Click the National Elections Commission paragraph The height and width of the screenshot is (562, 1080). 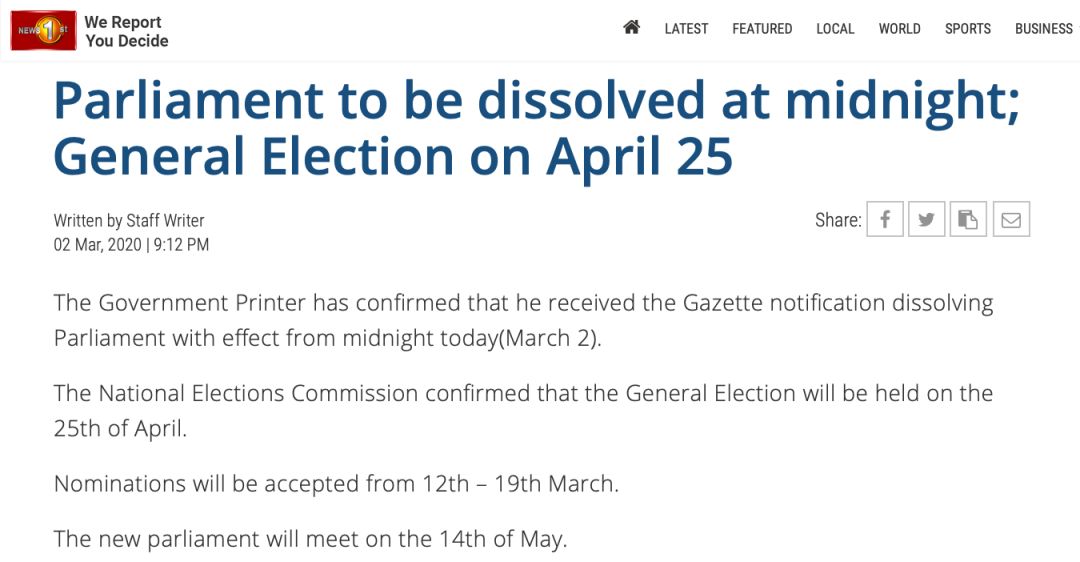pyautogui.click(x=523, y=410)
